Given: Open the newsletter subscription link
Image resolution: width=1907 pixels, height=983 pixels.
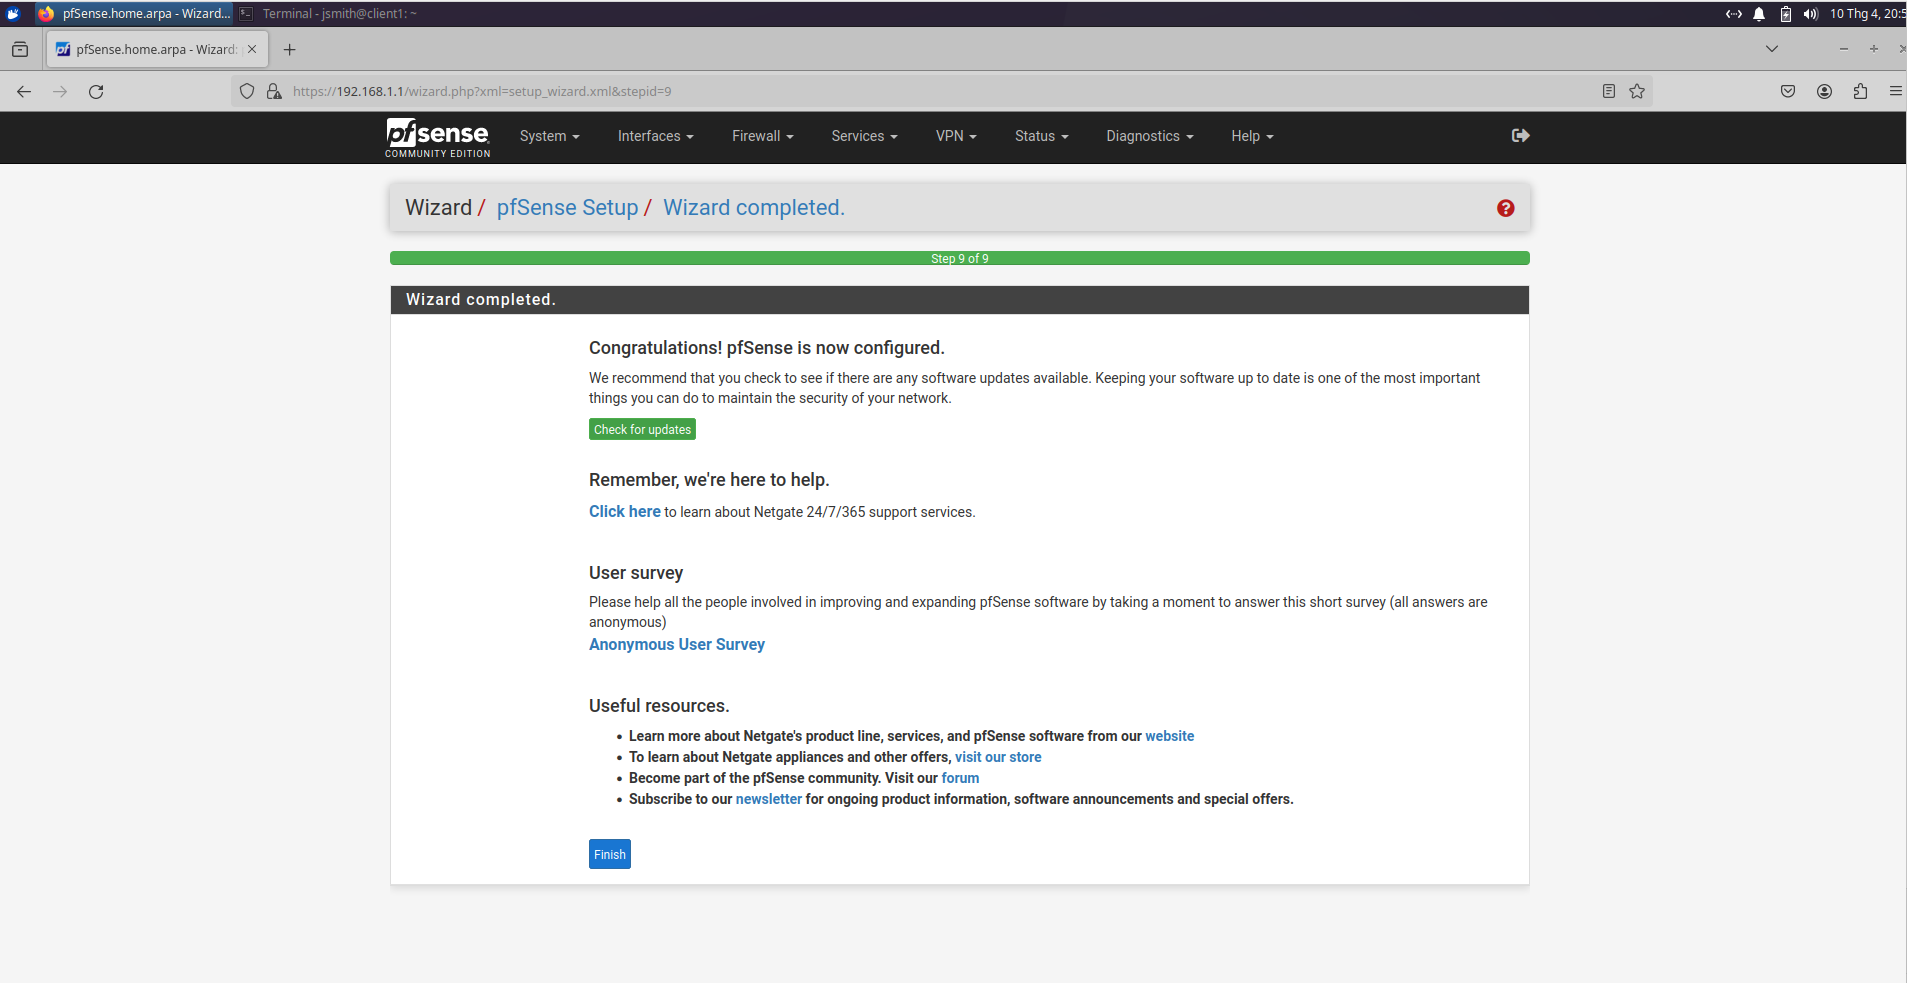Looking at the screenshot, I should [x=768, y=799].
